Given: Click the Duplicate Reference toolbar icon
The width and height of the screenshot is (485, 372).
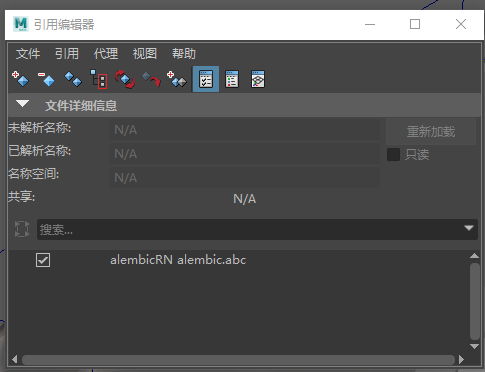Looking at the screenshot, I should 73,79.
